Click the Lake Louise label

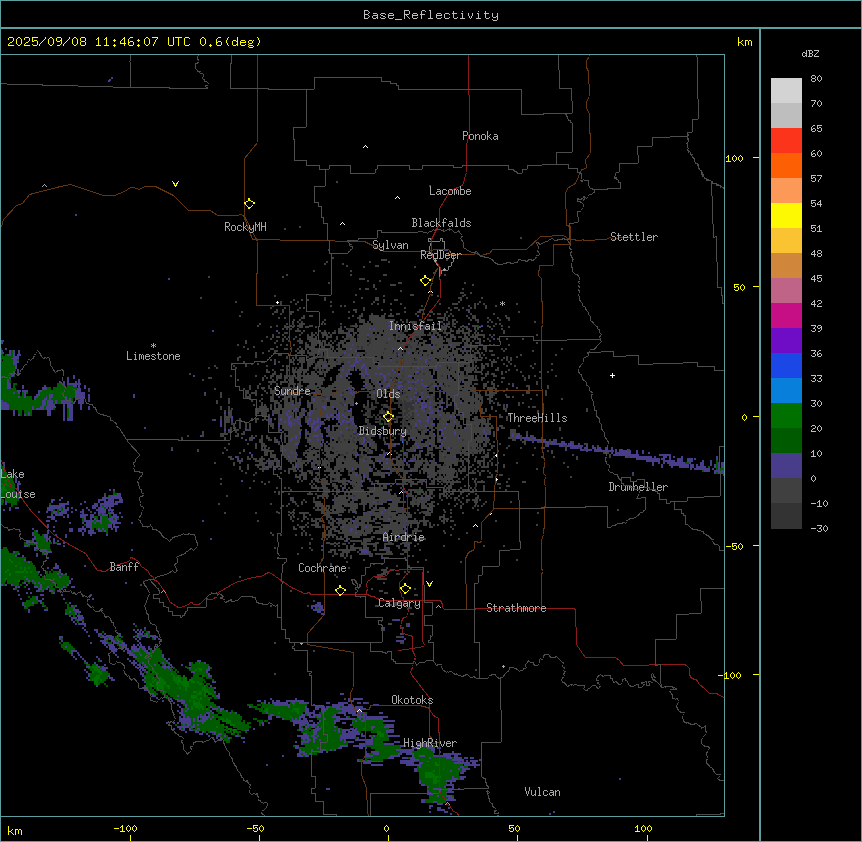[16, 484]
